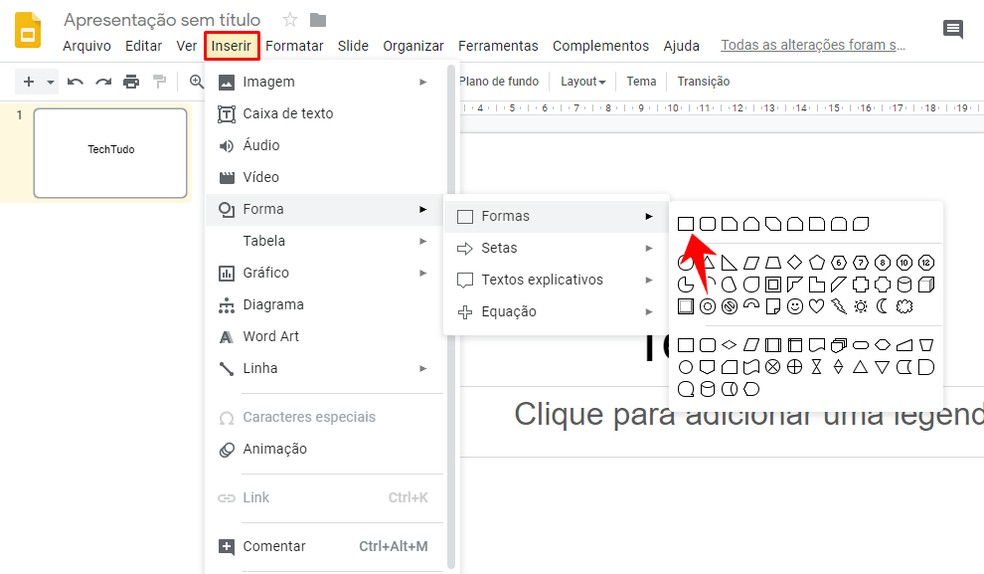
Task: Select the TechTudo slide thumbnail
Action: tap(110, 153)
